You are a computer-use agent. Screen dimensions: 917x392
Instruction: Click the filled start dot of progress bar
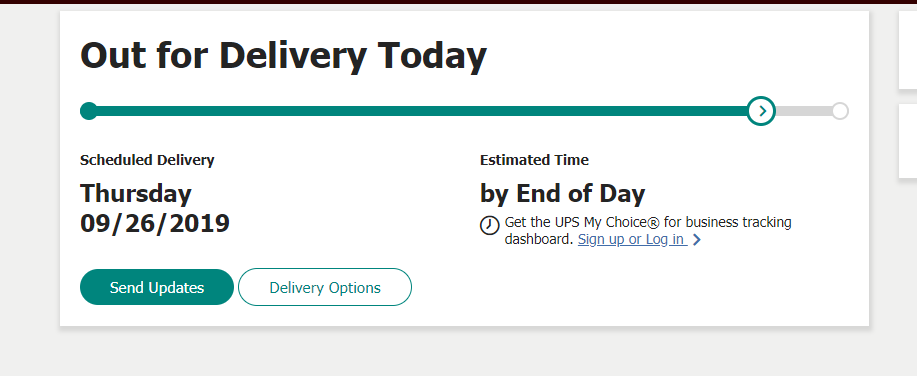(x=89, y=111)
